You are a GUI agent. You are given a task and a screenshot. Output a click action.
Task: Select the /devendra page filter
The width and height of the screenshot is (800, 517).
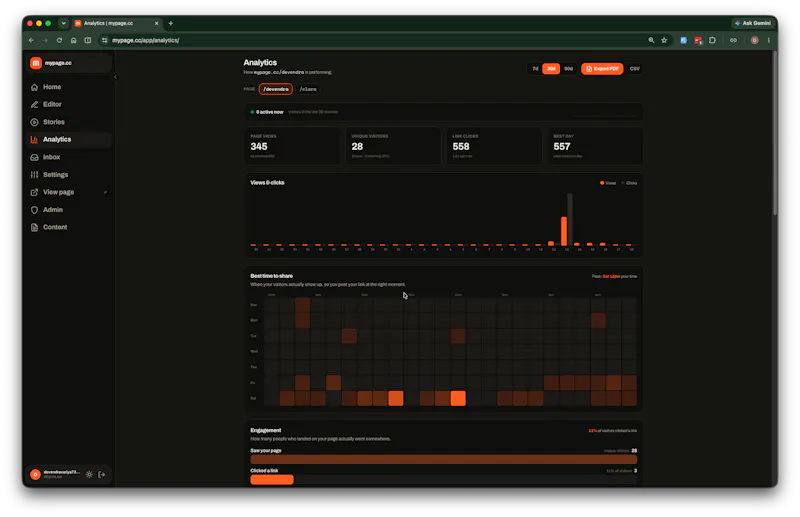tap(276, 89)
